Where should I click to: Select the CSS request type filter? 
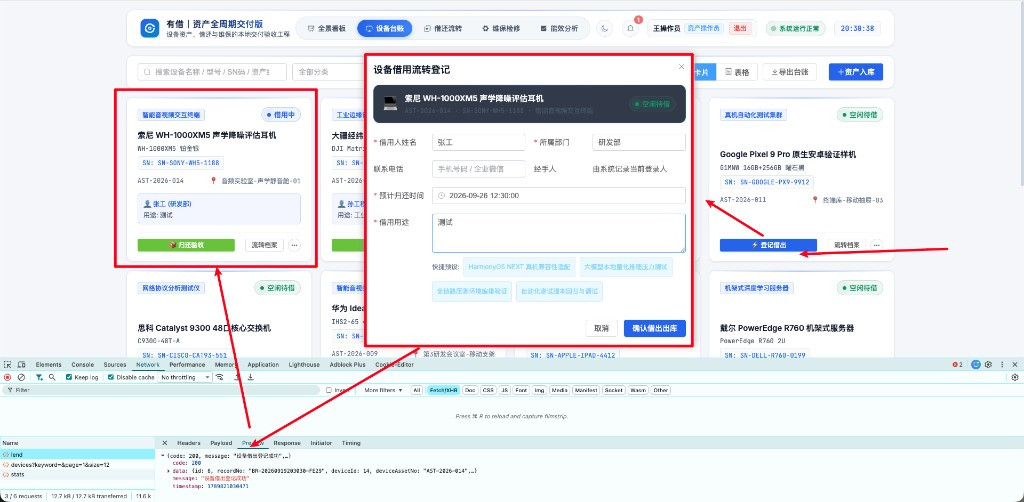pyautogui.click(x=487, y=390)
